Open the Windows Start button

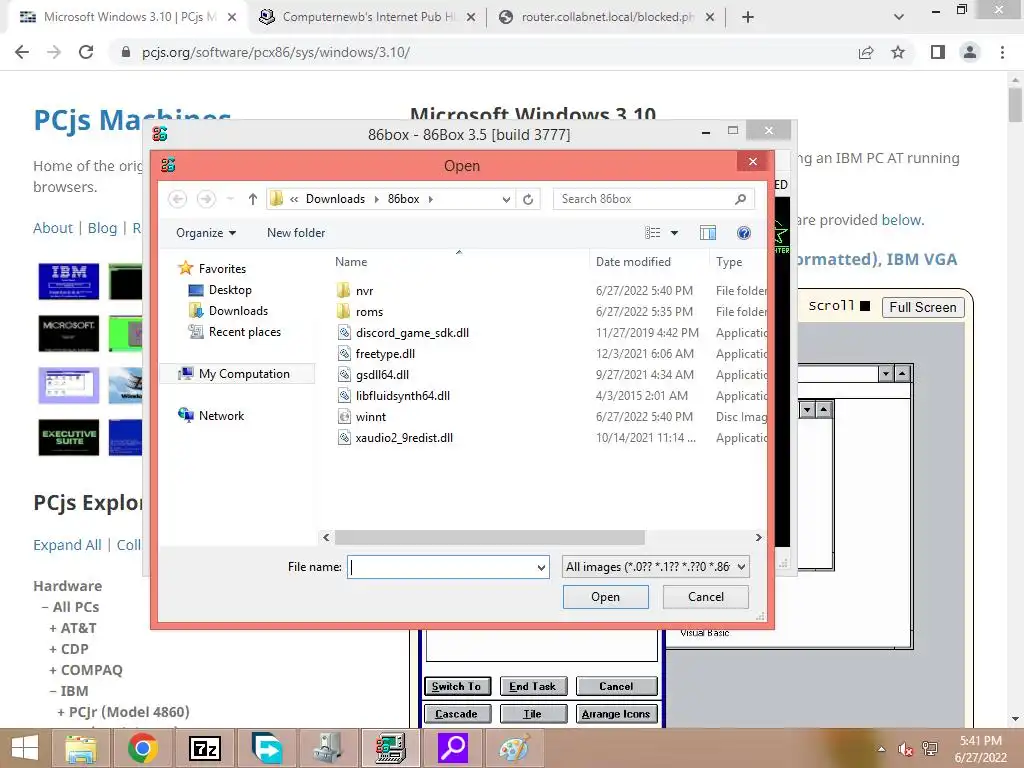click(25, 748)
